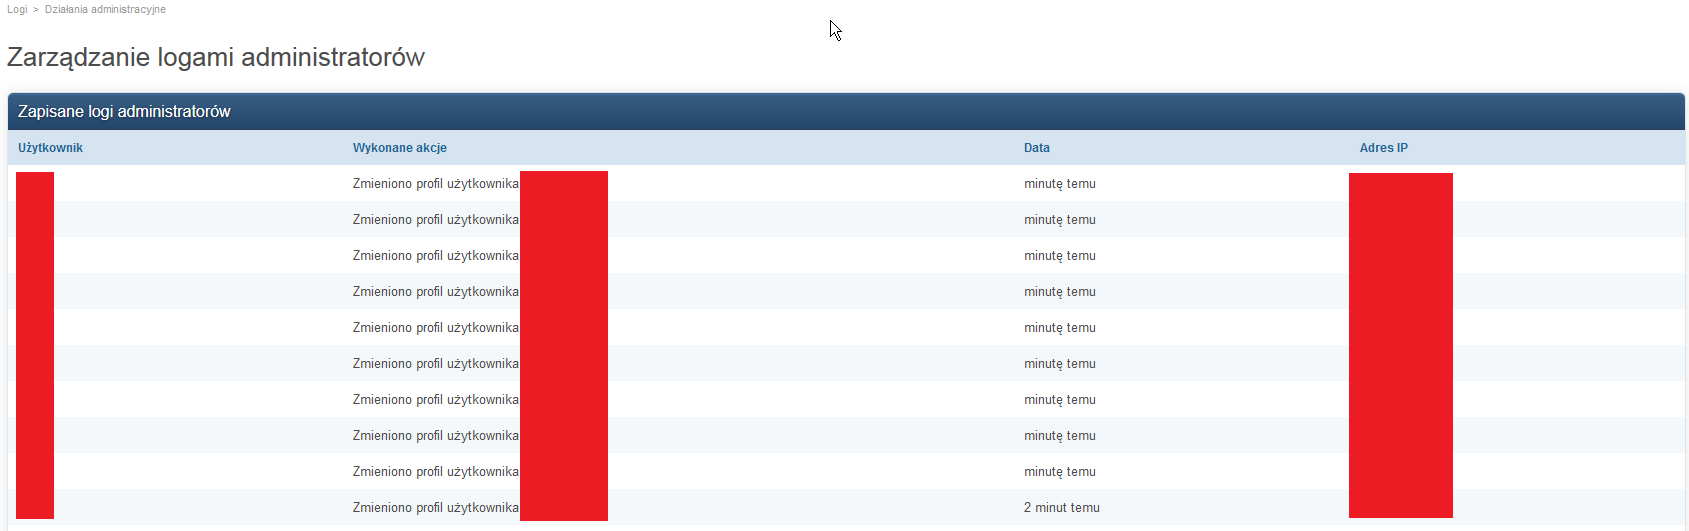Click the "Zapisane logi administratorów" panel header
This screenshot has height=531, width=1689.
pos(124,111)
